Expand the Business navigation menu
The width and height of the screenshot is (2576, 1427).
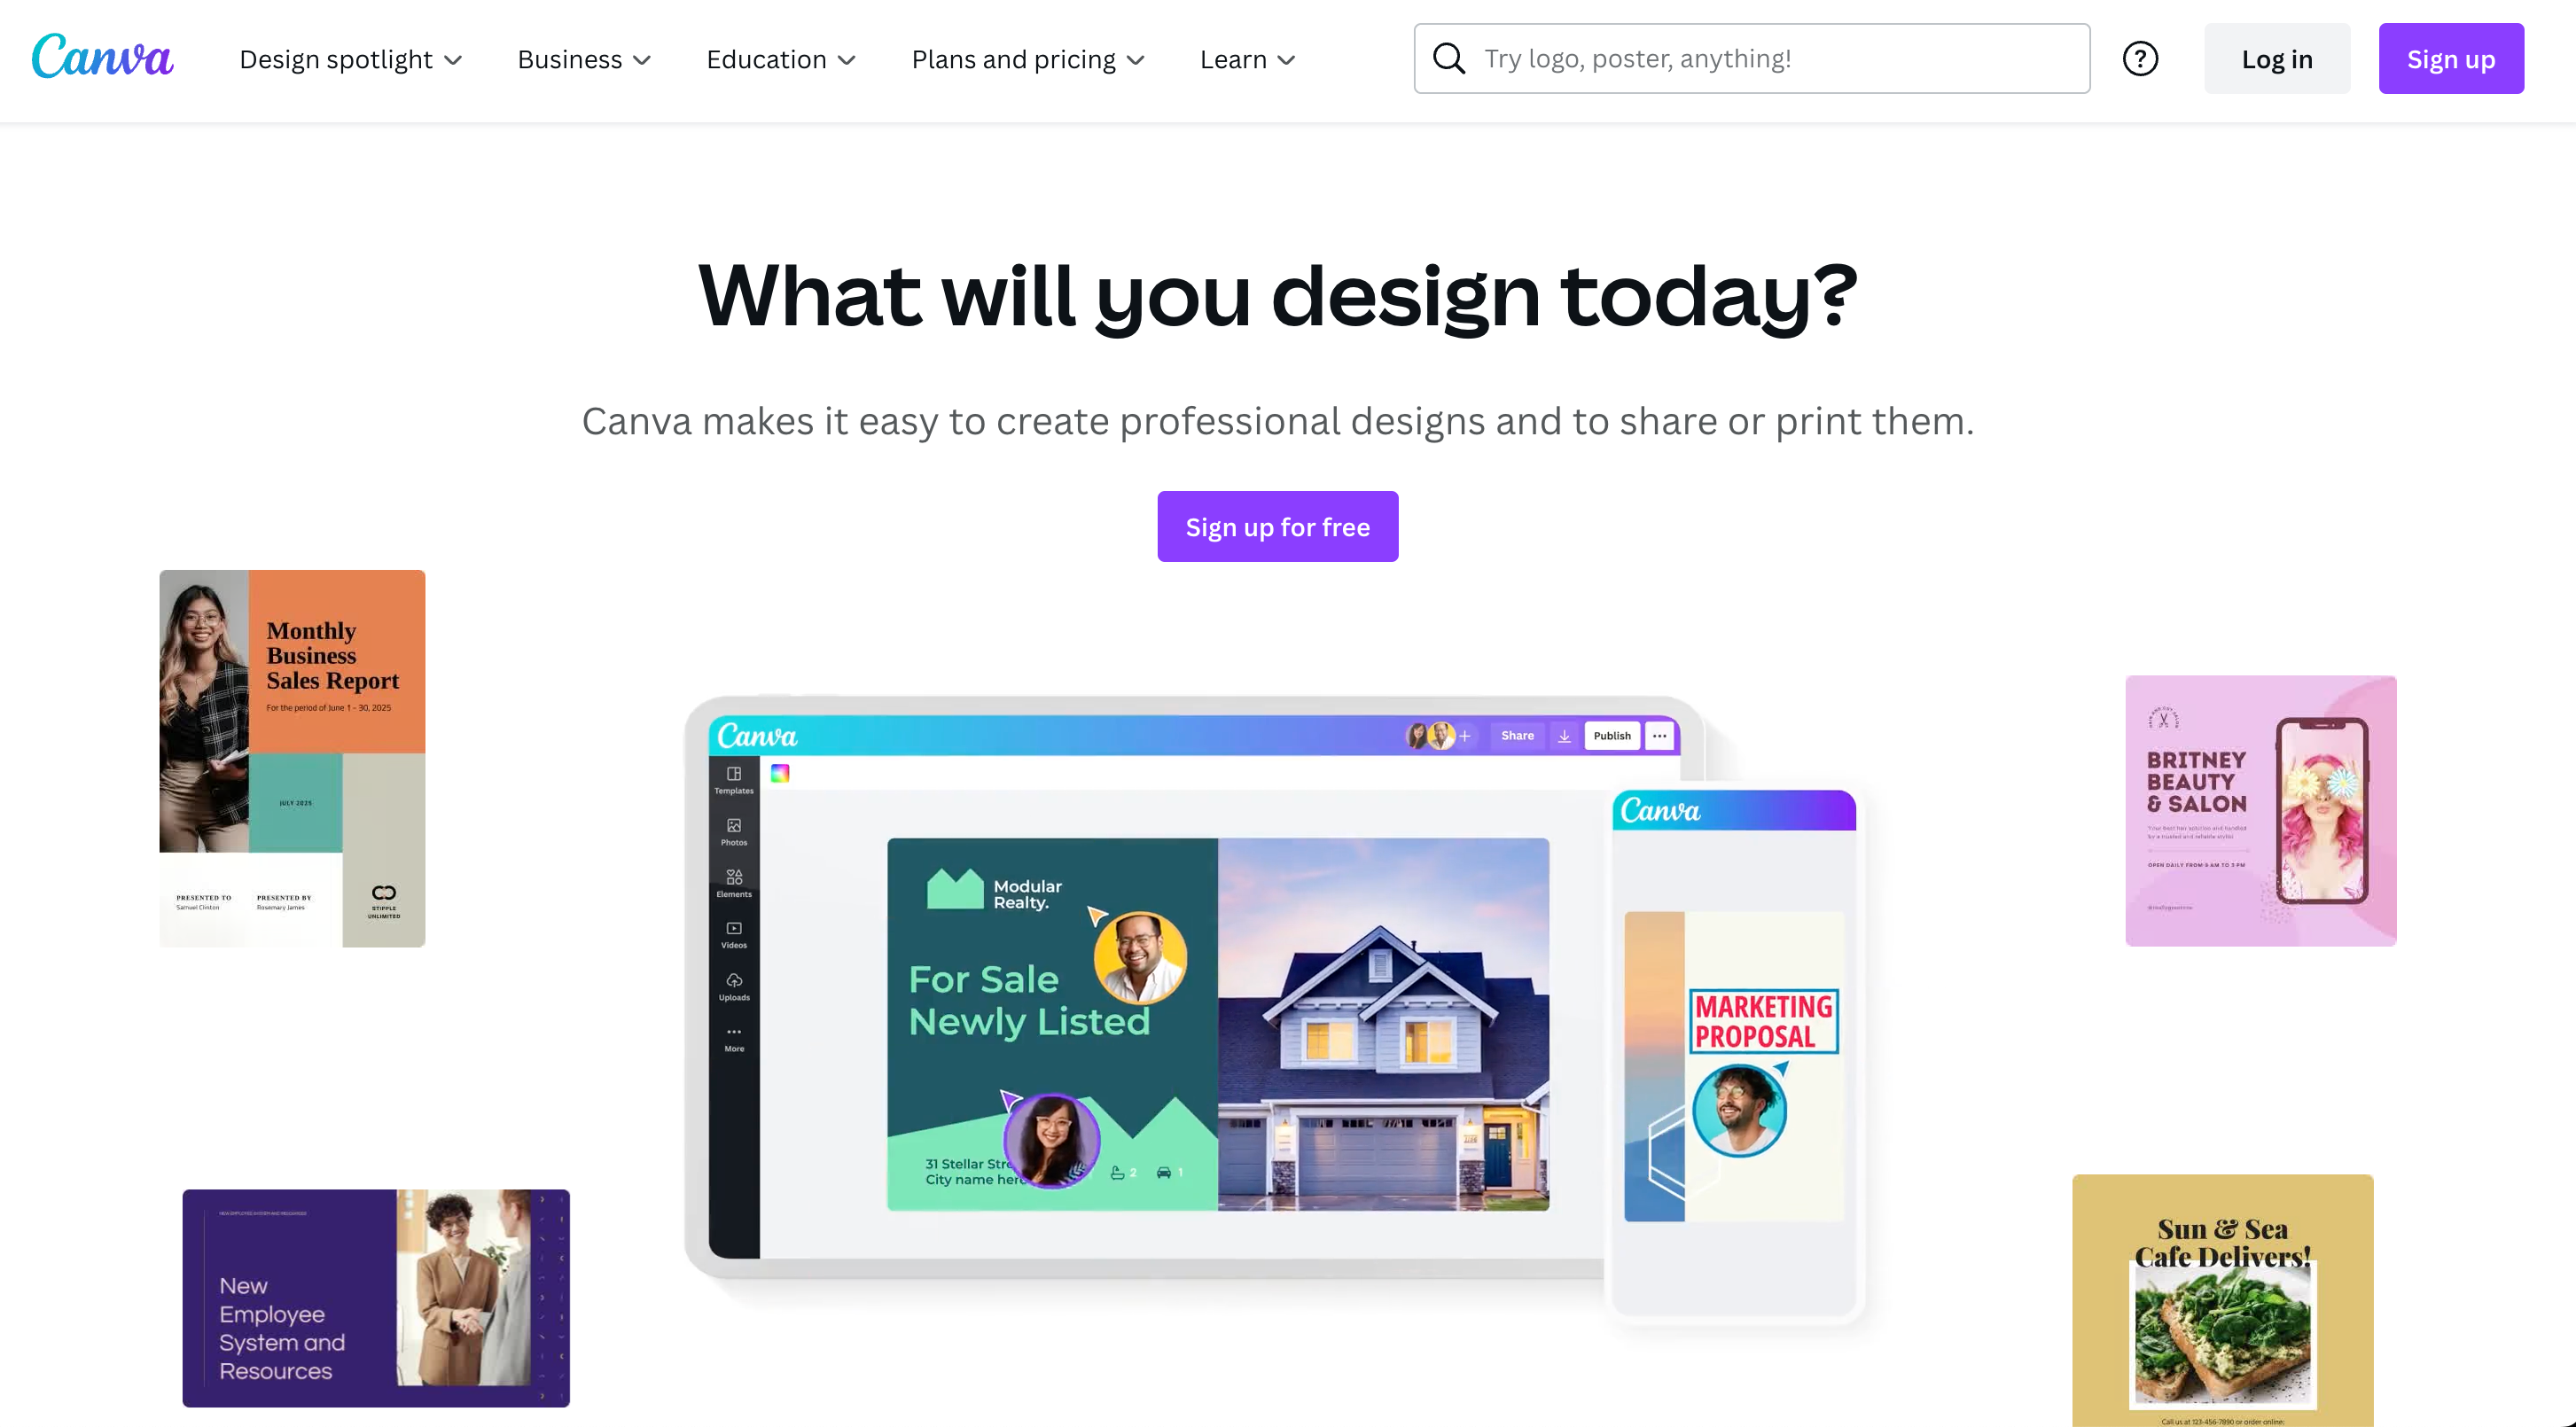coord(585,58)
